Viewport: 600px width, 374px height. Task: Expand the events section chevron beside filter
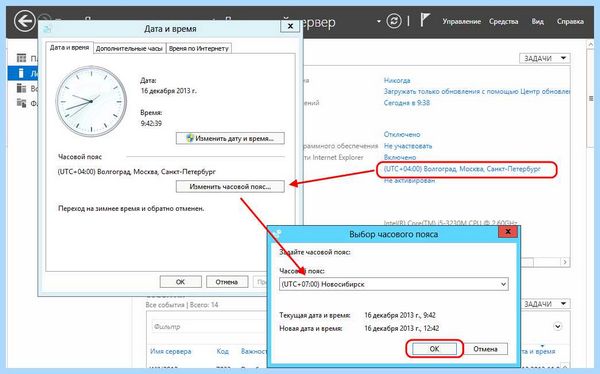(x=558, y=327)
